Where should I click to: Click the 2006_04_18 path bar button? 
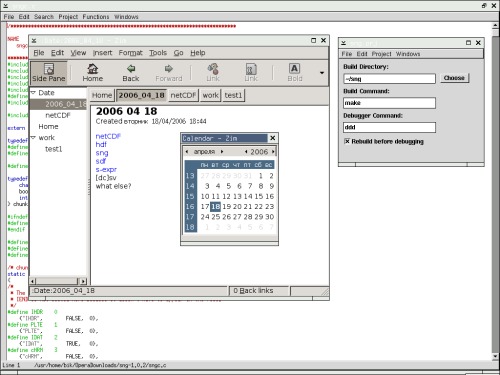(x=142, y=95)
